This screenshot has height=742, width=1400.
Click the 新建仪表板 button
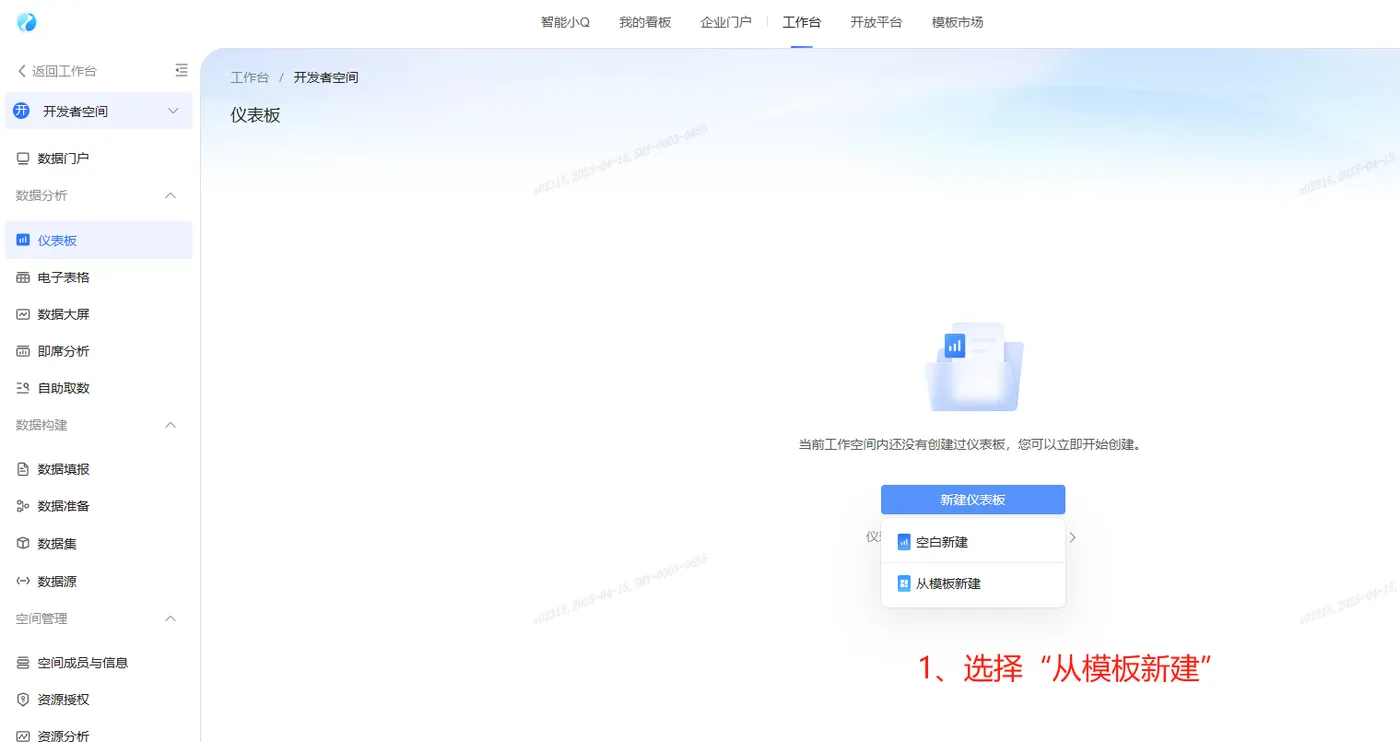click(973, 499)
